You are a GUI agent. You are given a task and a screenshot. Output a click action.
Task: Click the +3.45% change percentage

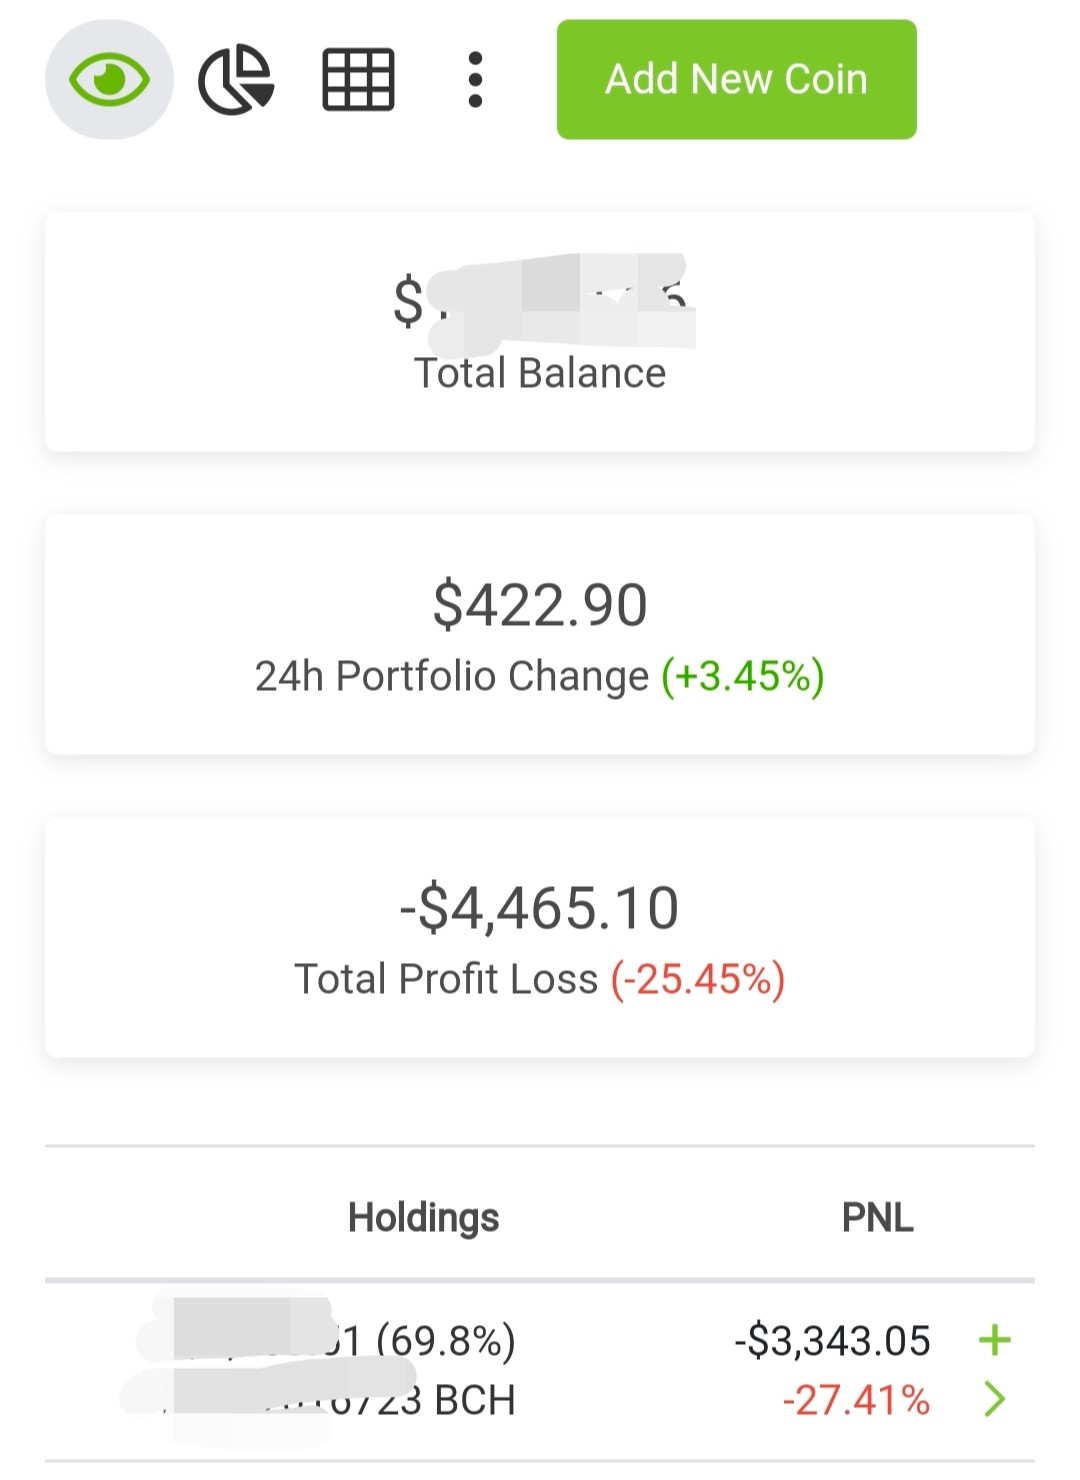743,676
